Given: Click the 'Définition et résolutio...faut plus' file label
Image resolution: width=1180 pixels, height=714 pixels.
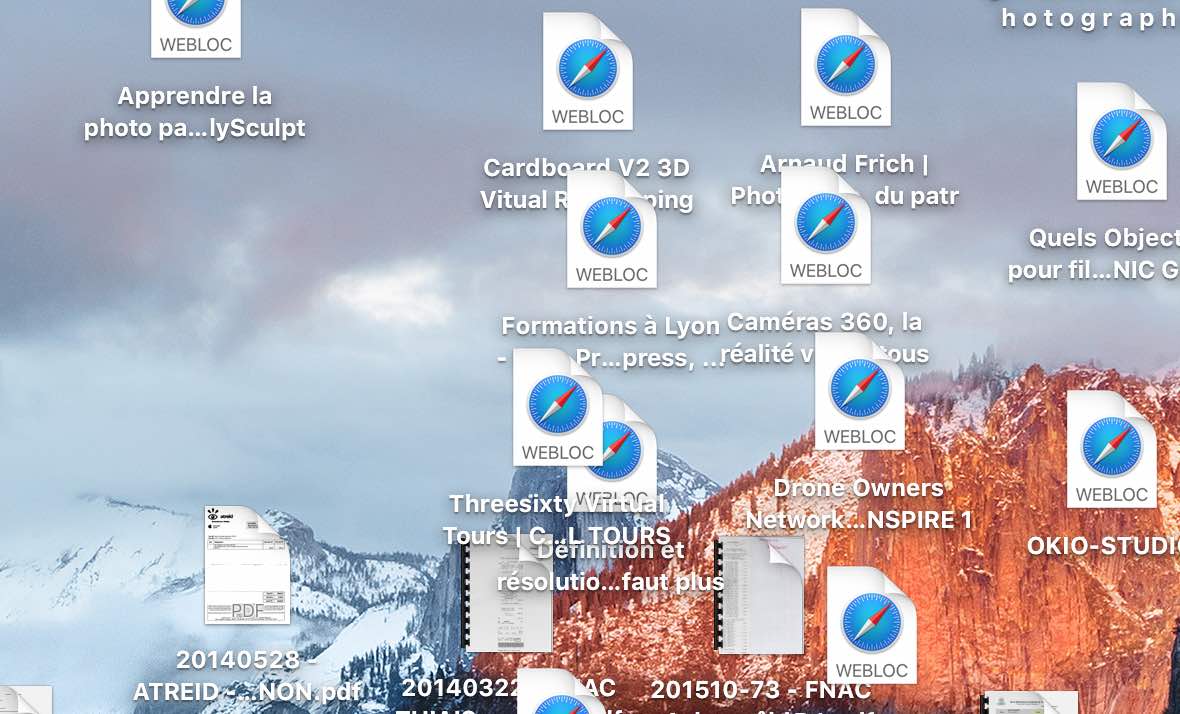Looking at the screenshot, I should (x=610, y=566).
